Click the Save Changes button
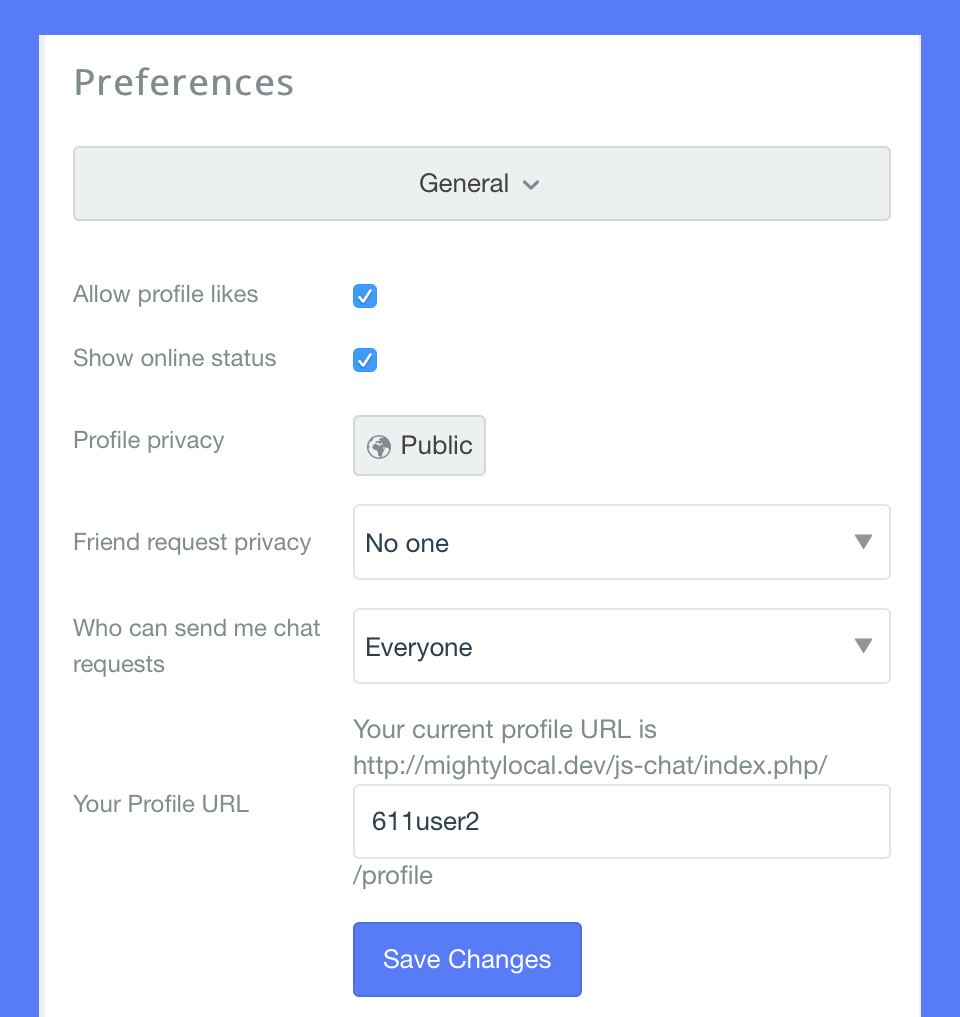The image size is (960, 1017). point(467,959)
